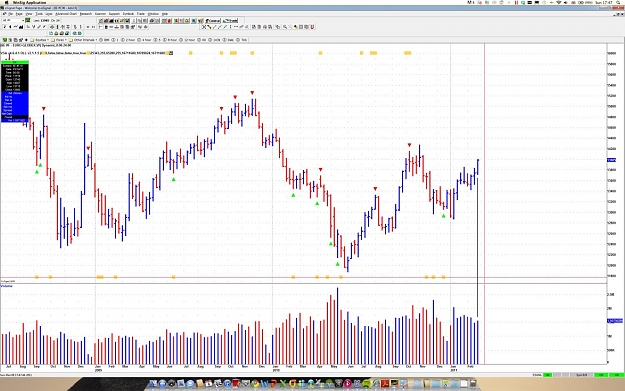Select the 2 hour interval
Image resolution: width=625 pixels, height=391 pixels.
128,40
